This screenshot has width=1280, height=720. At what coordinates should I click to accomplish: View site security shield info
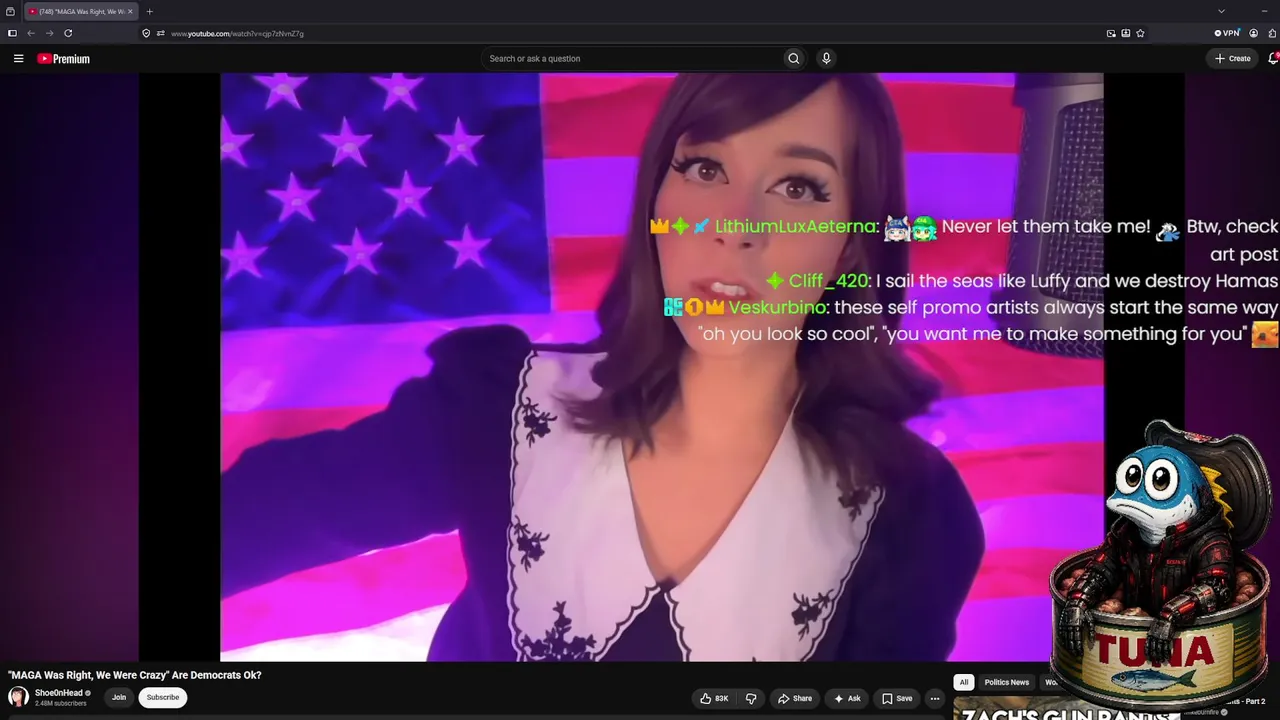[146, 33]
